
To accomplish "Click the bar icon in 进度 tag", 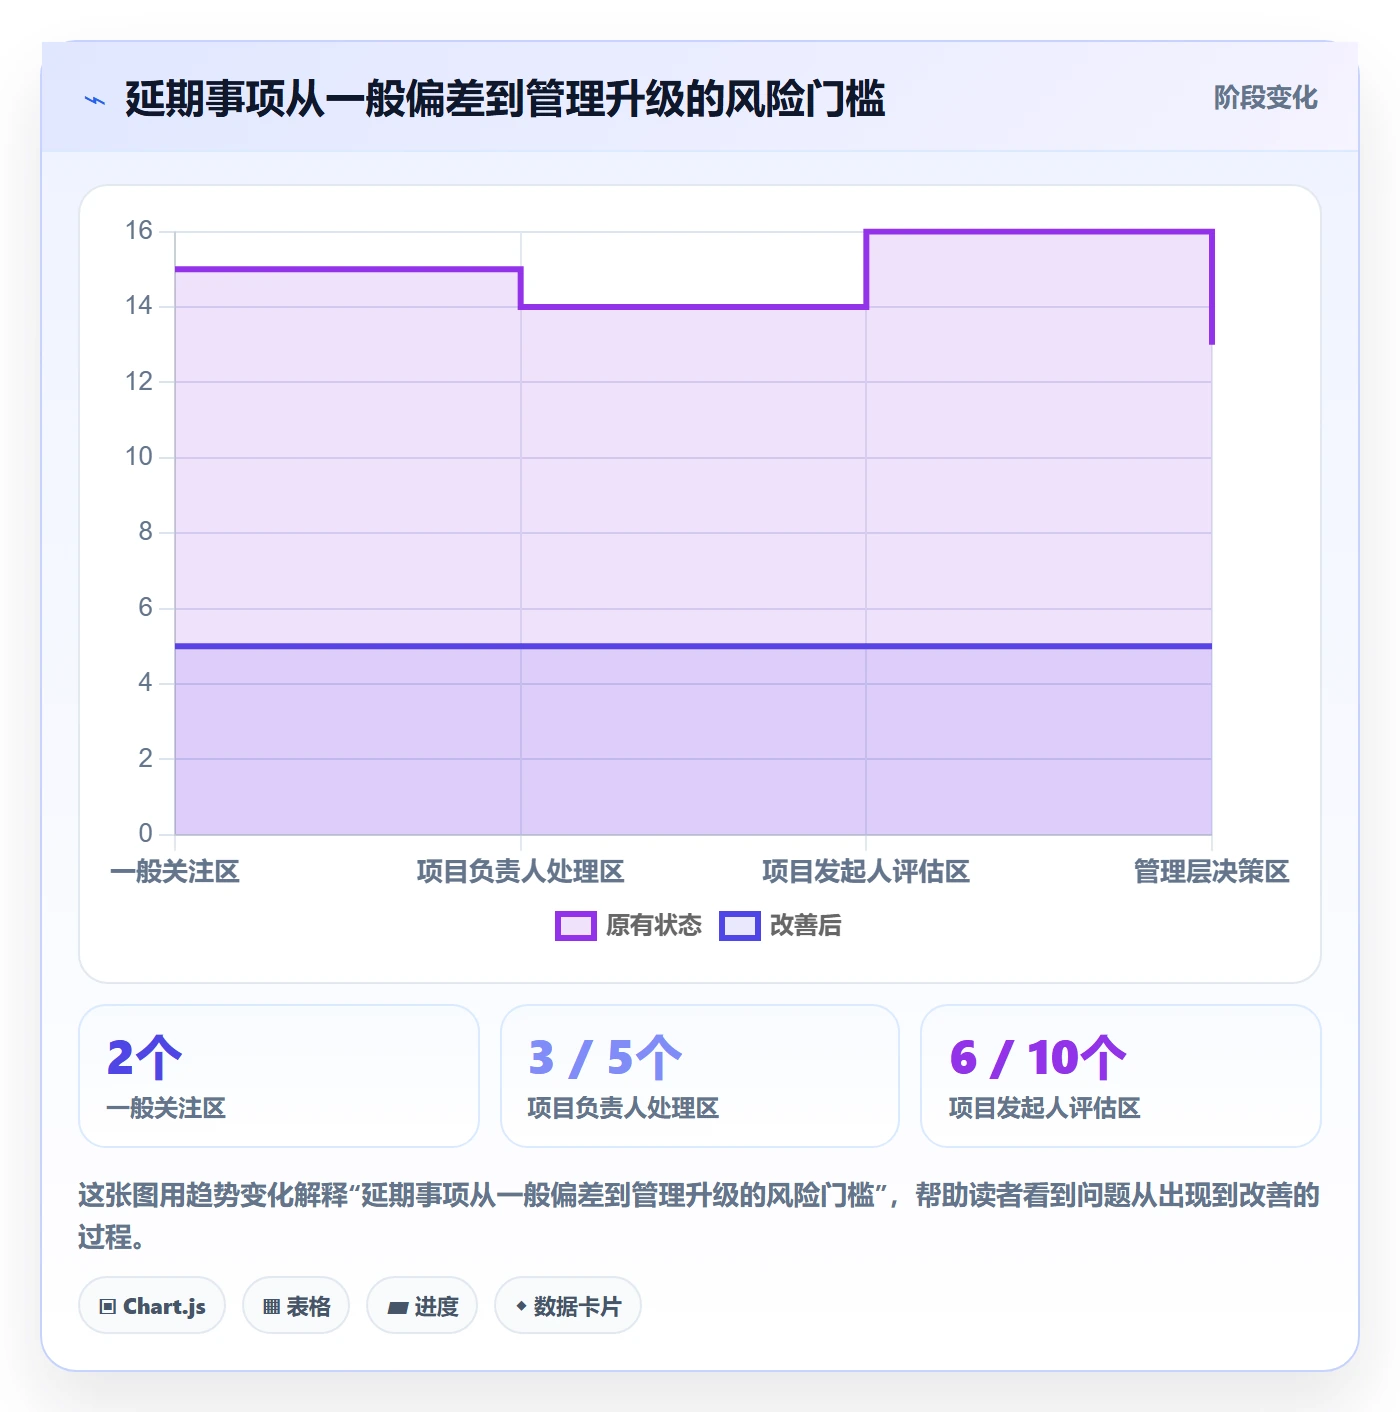I will click(398, 1307).
